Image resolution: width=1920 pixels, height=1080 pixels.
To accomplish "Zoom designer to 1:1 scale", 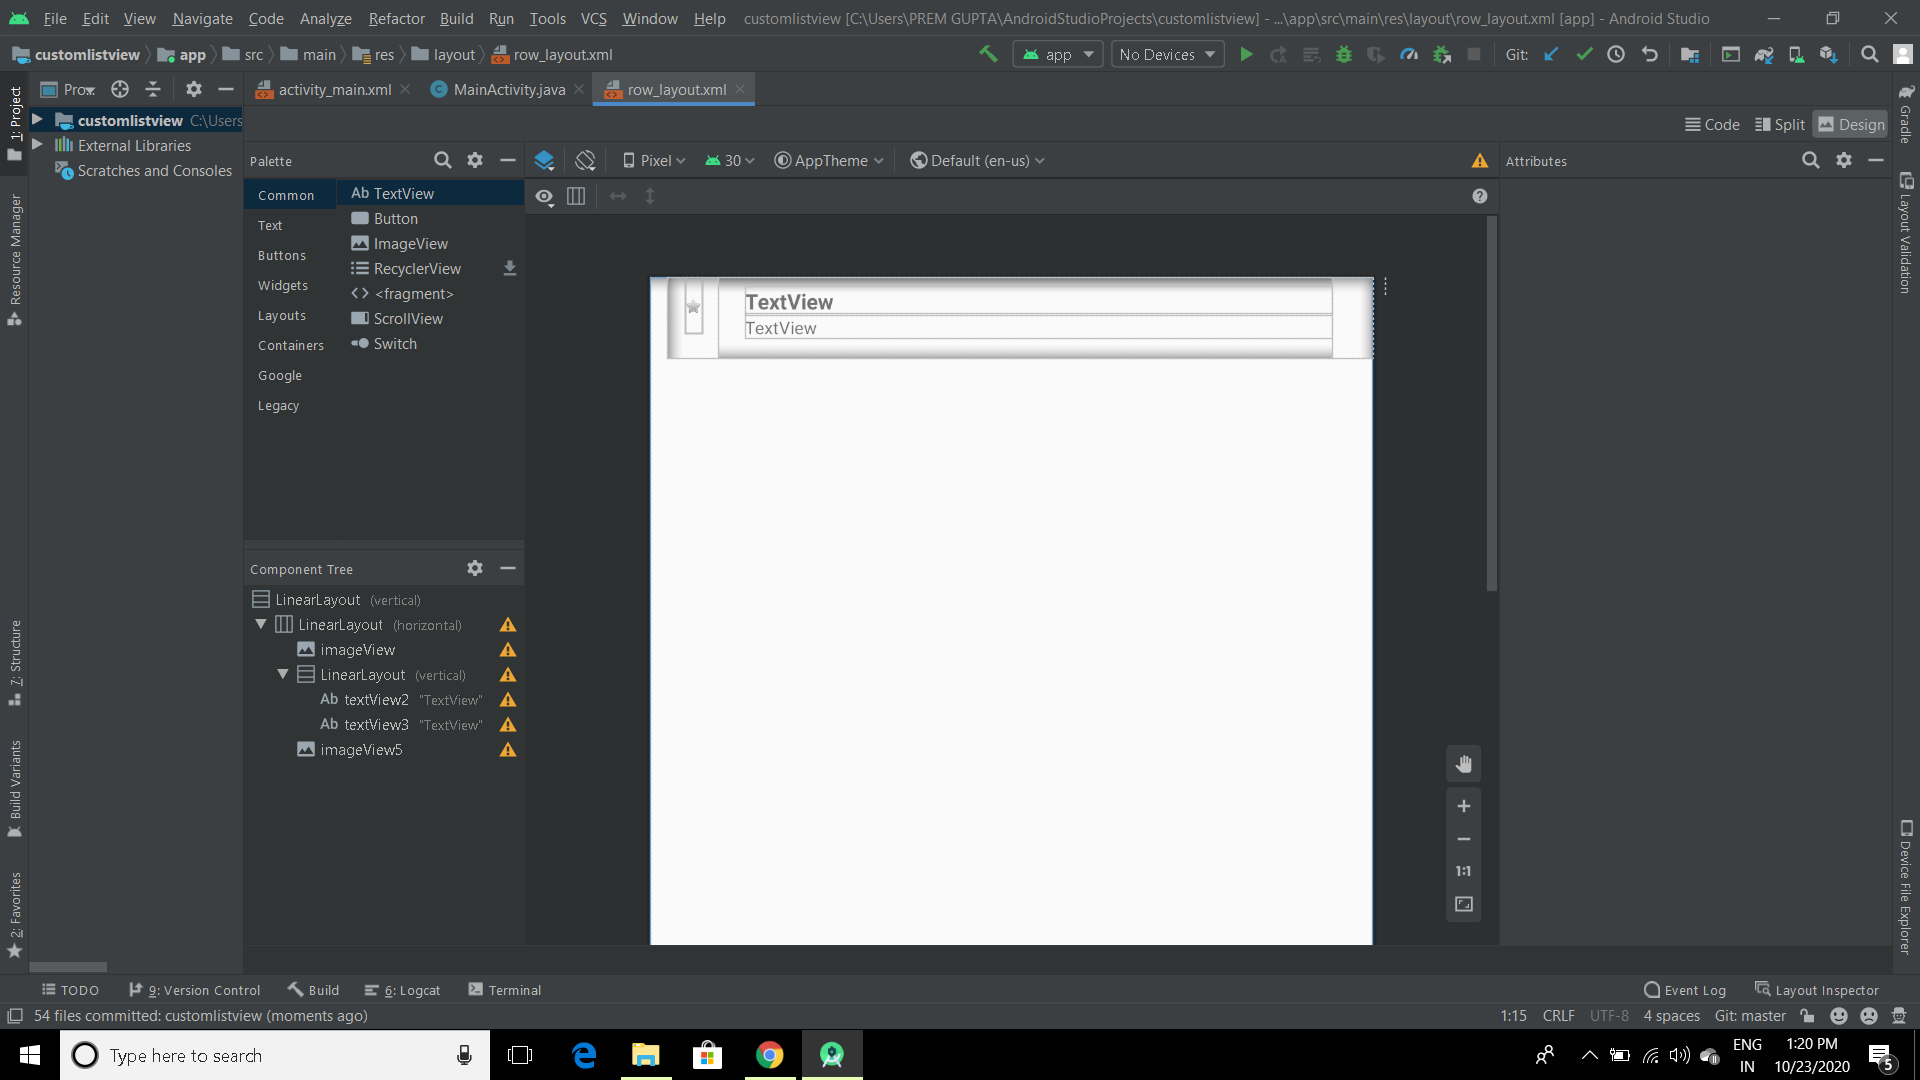I will [x=1463, y=871].
